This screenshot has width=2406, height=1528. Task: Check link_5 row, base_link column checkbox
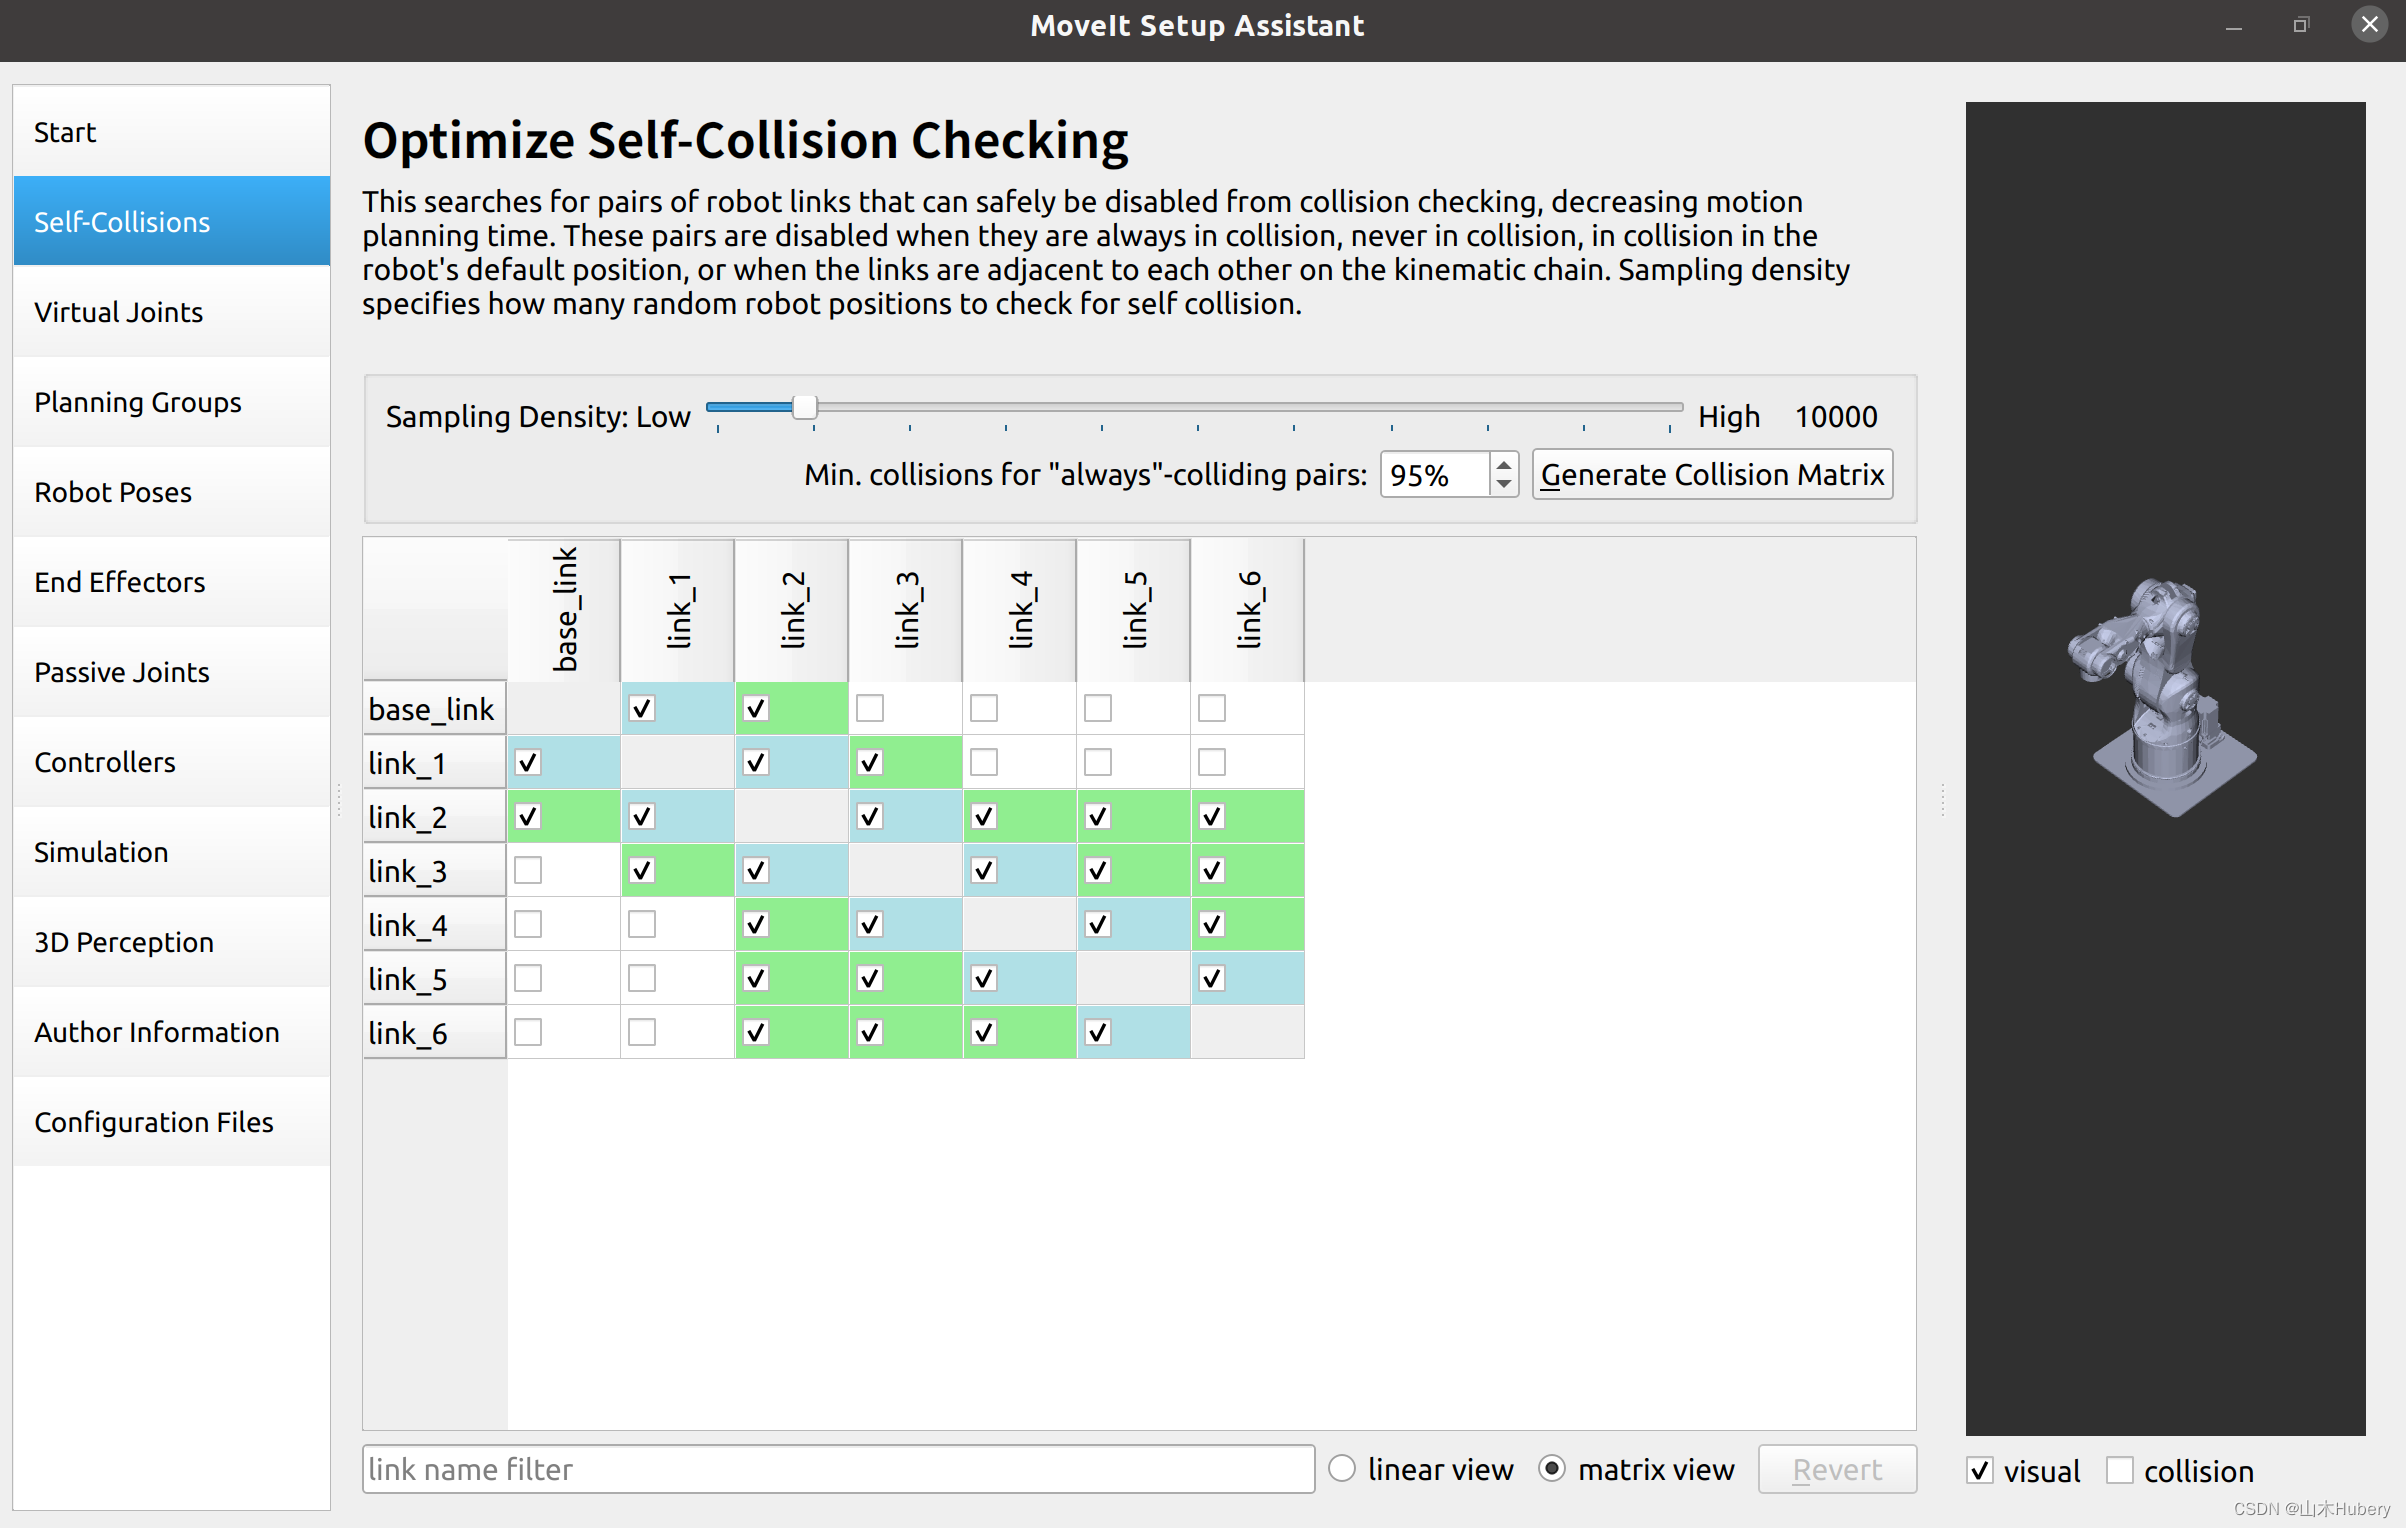[528, 978]
